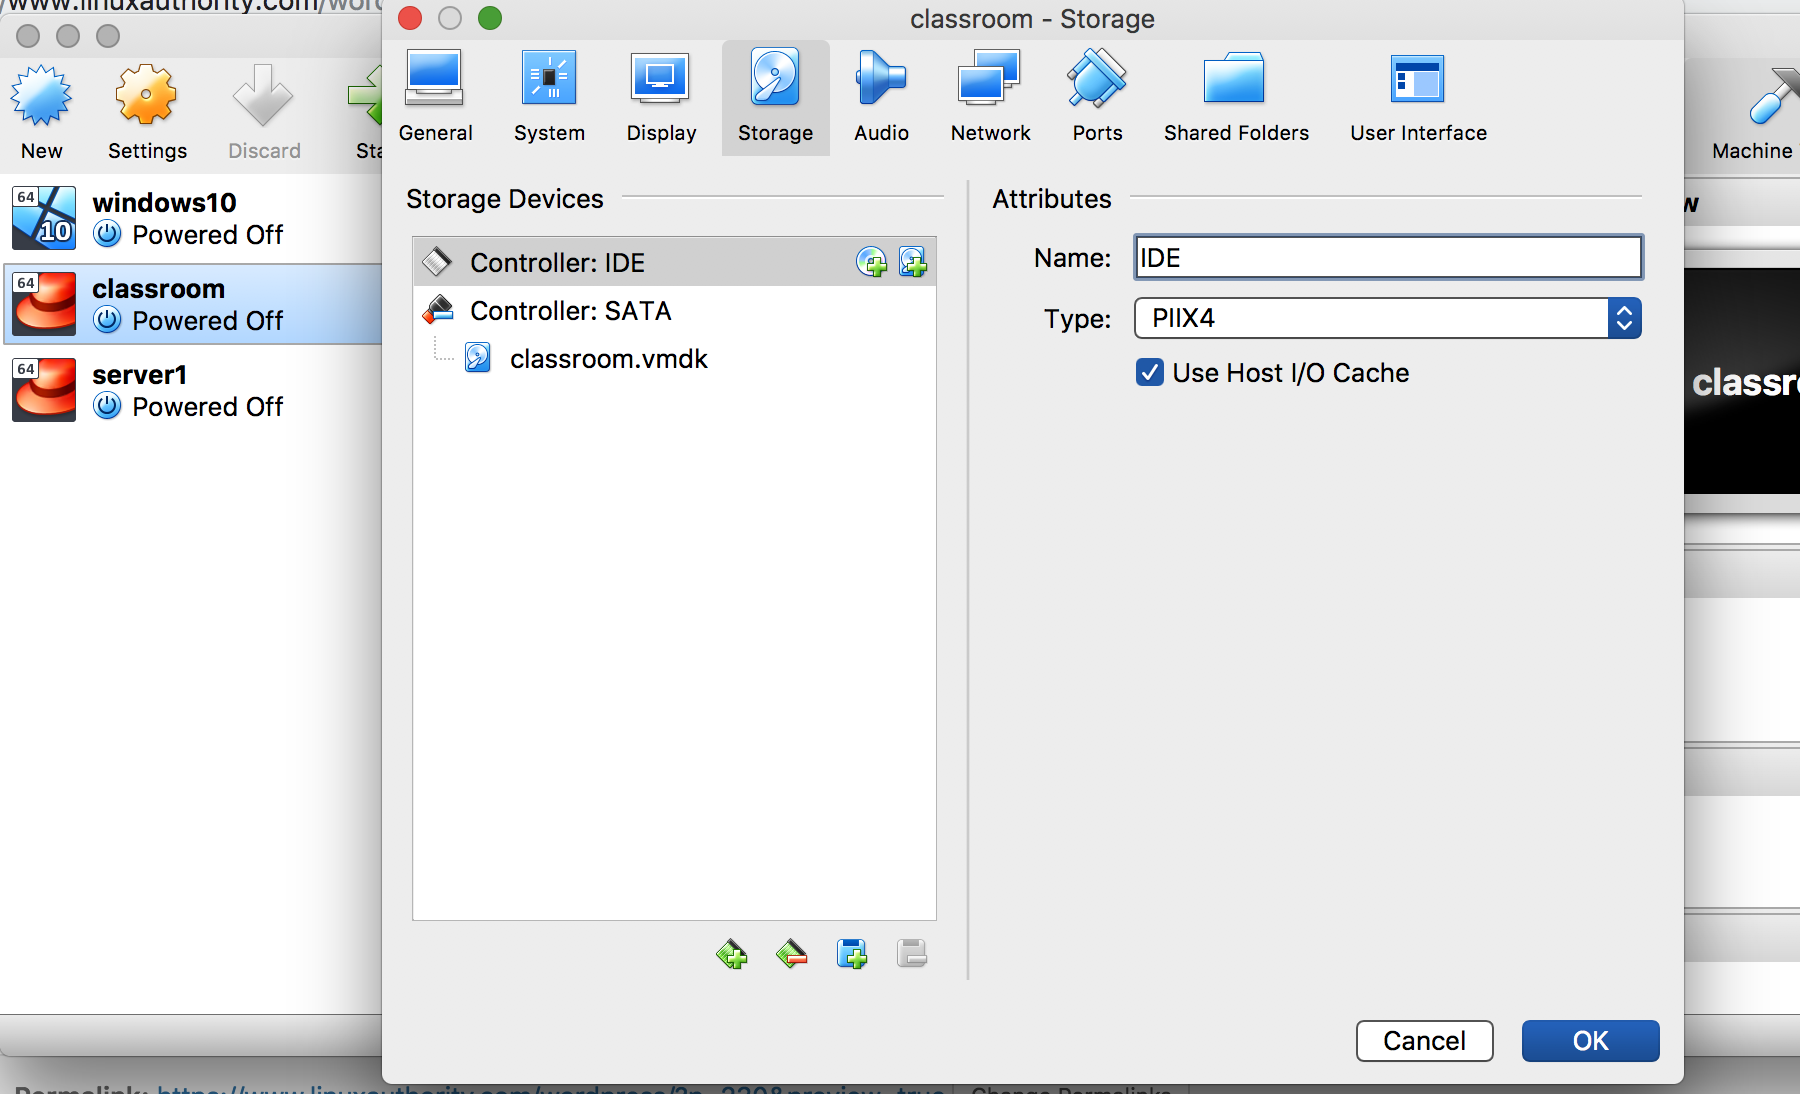The width and height of the screenshot is (1800, 1094).
Task: Select the classroom virtual machine
Action: pos(191,304)
